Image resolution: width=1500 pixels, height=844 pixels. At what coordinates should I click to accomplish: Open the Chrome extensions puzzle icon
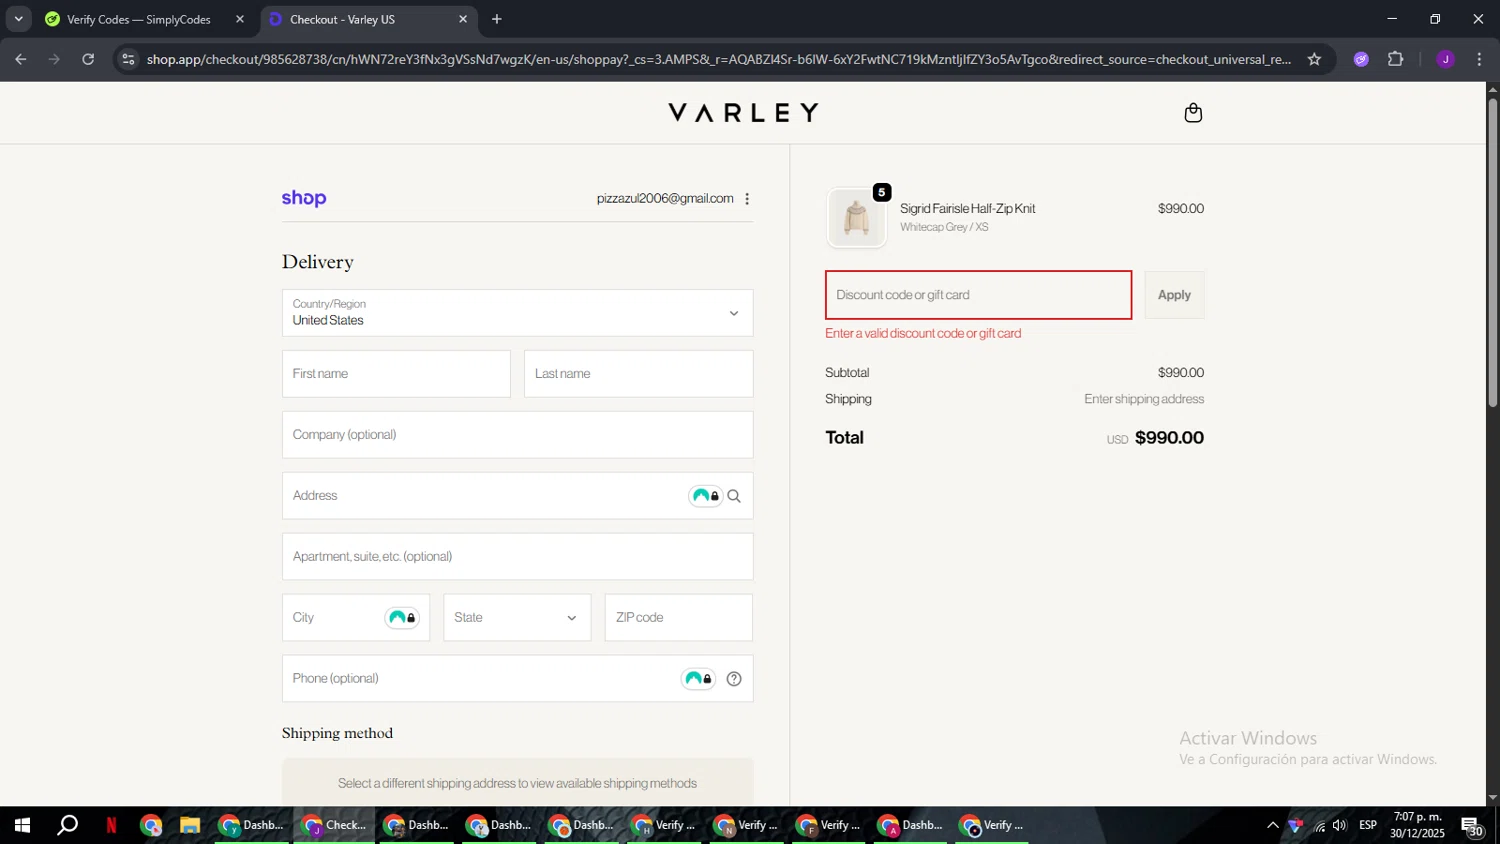coord(1396,59)
